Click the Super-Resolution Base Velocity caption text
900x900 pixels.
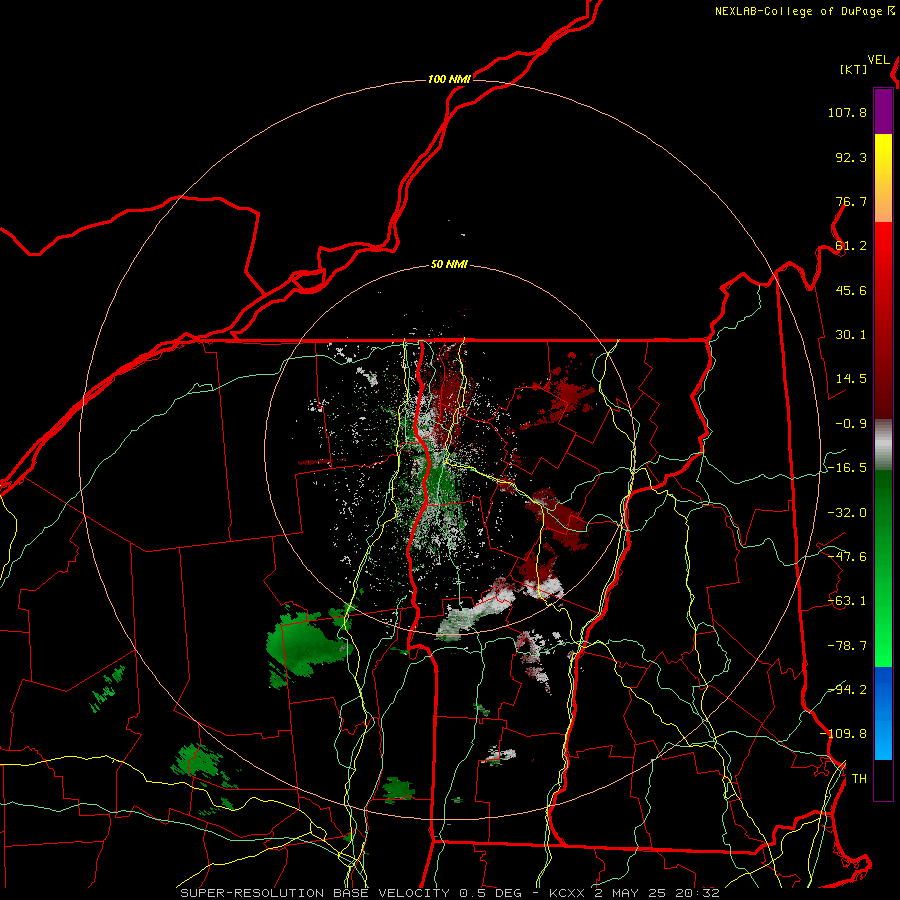click(x=449, y=893)
